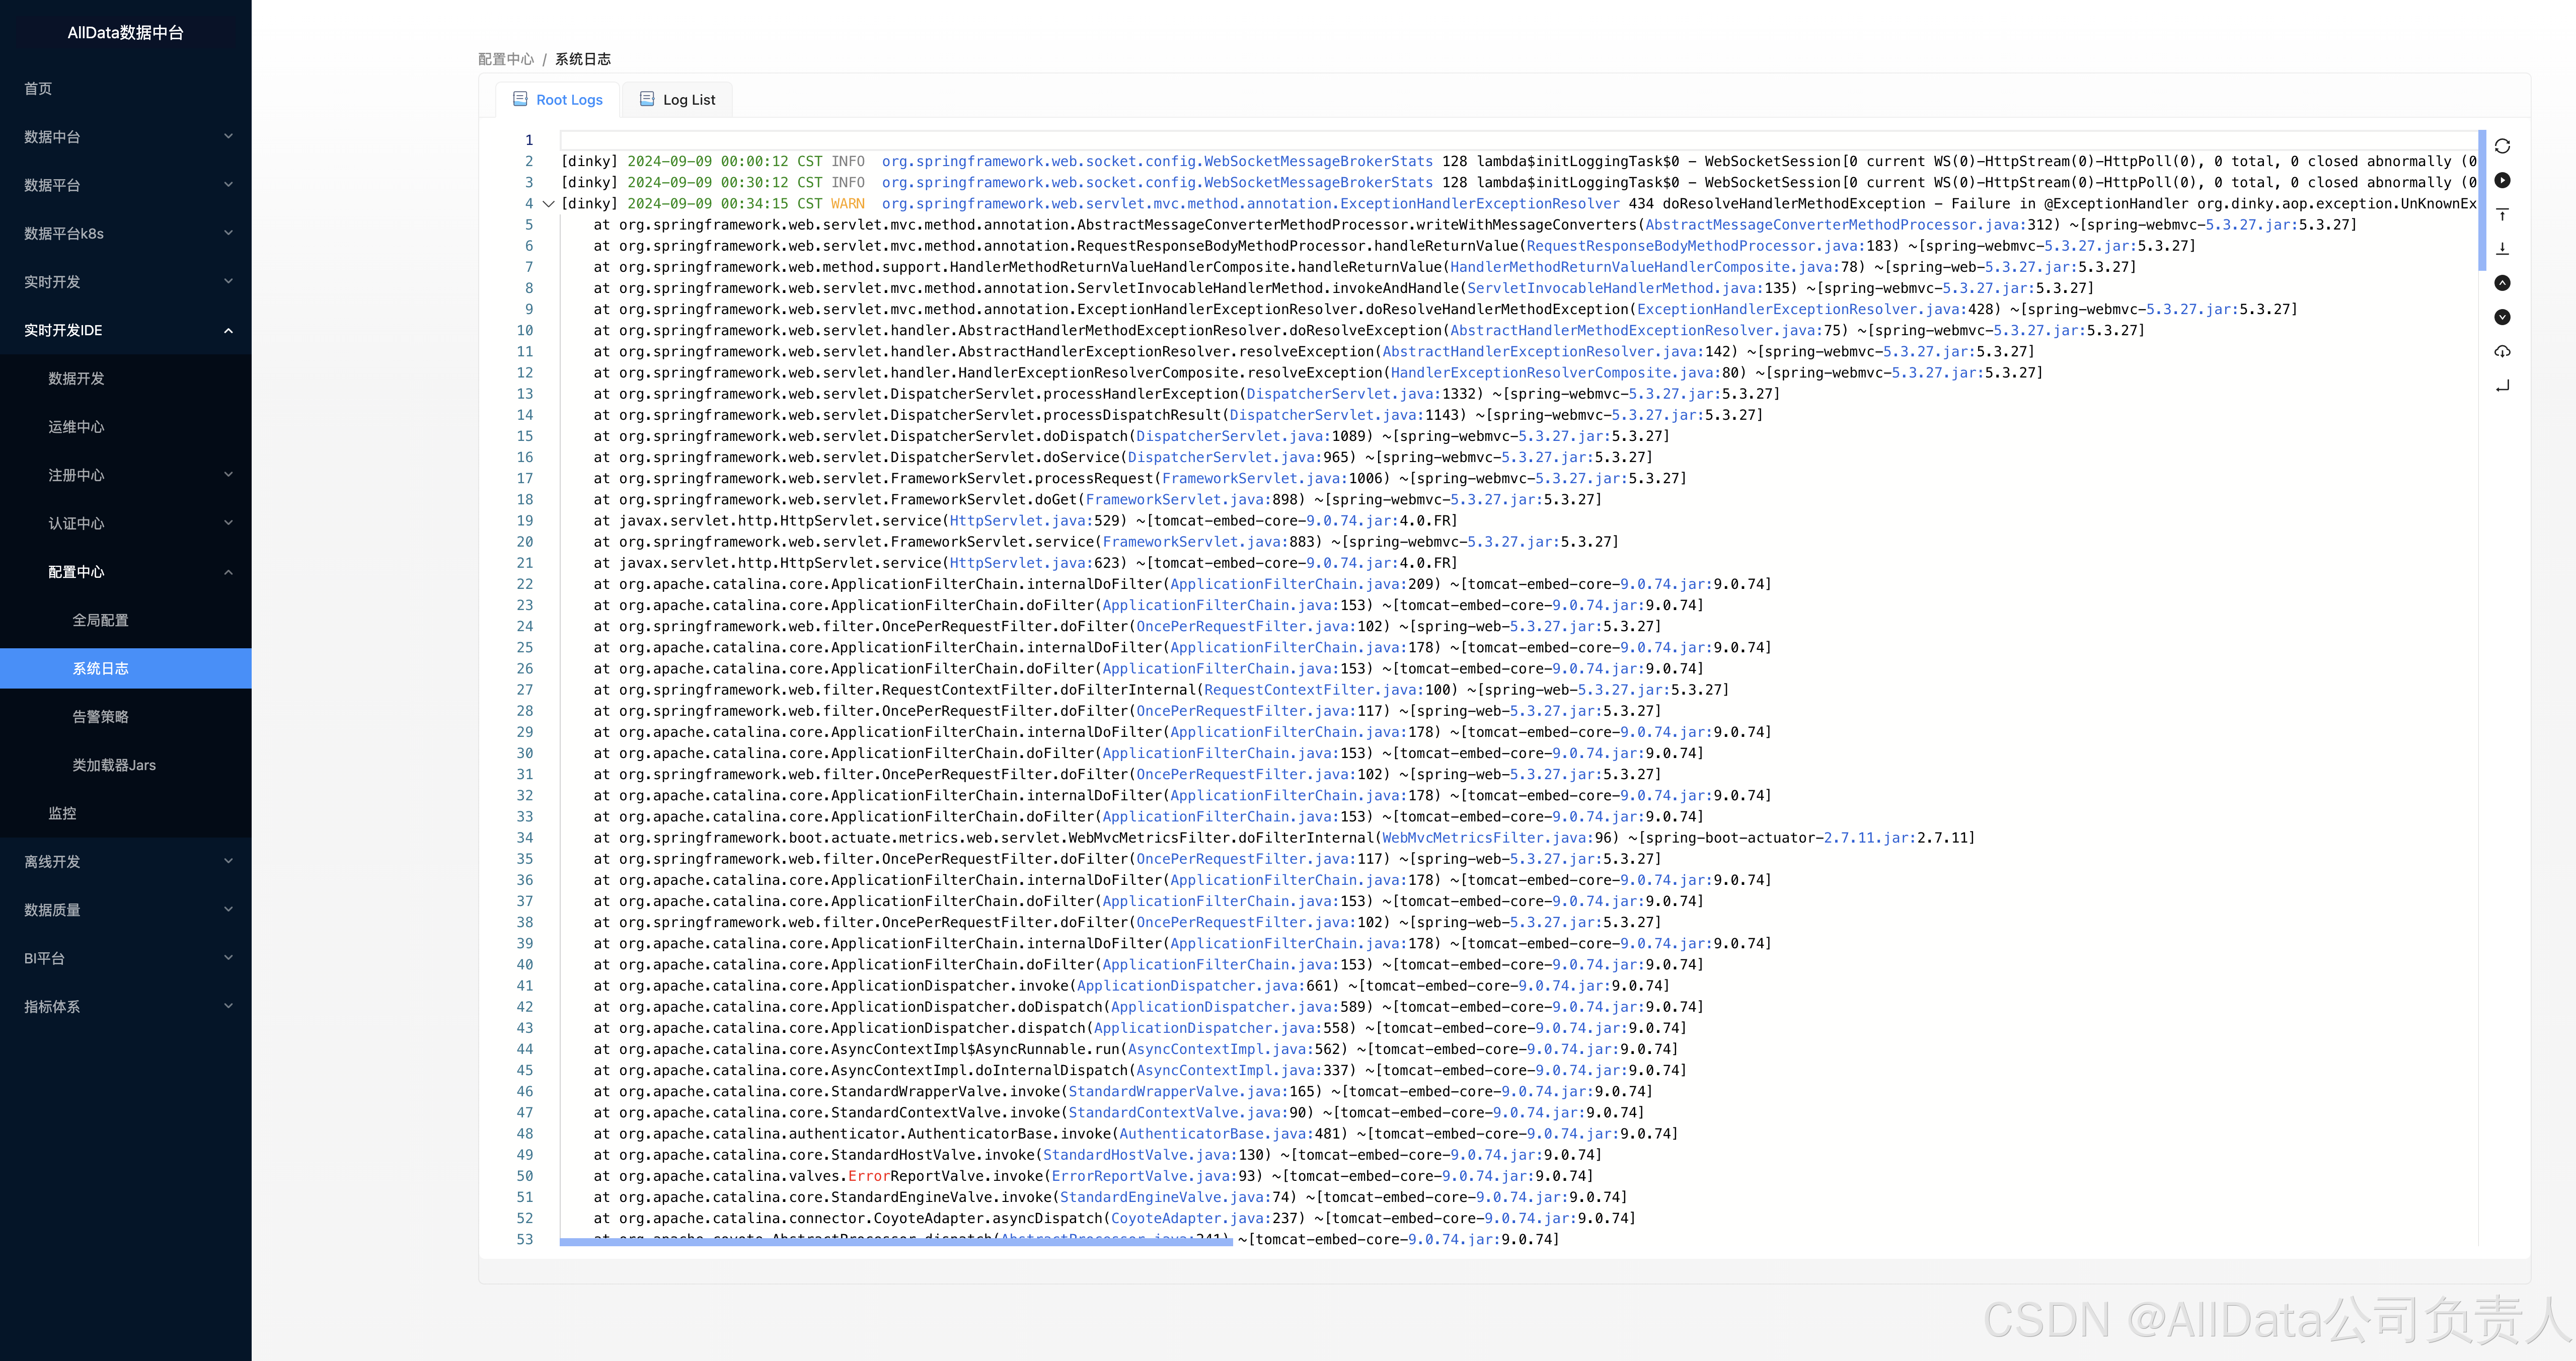Image resolution: width=2576 pixels, height=1361 pixels.
Task: Select the Root Logs tab
Action: pos(558,100)
